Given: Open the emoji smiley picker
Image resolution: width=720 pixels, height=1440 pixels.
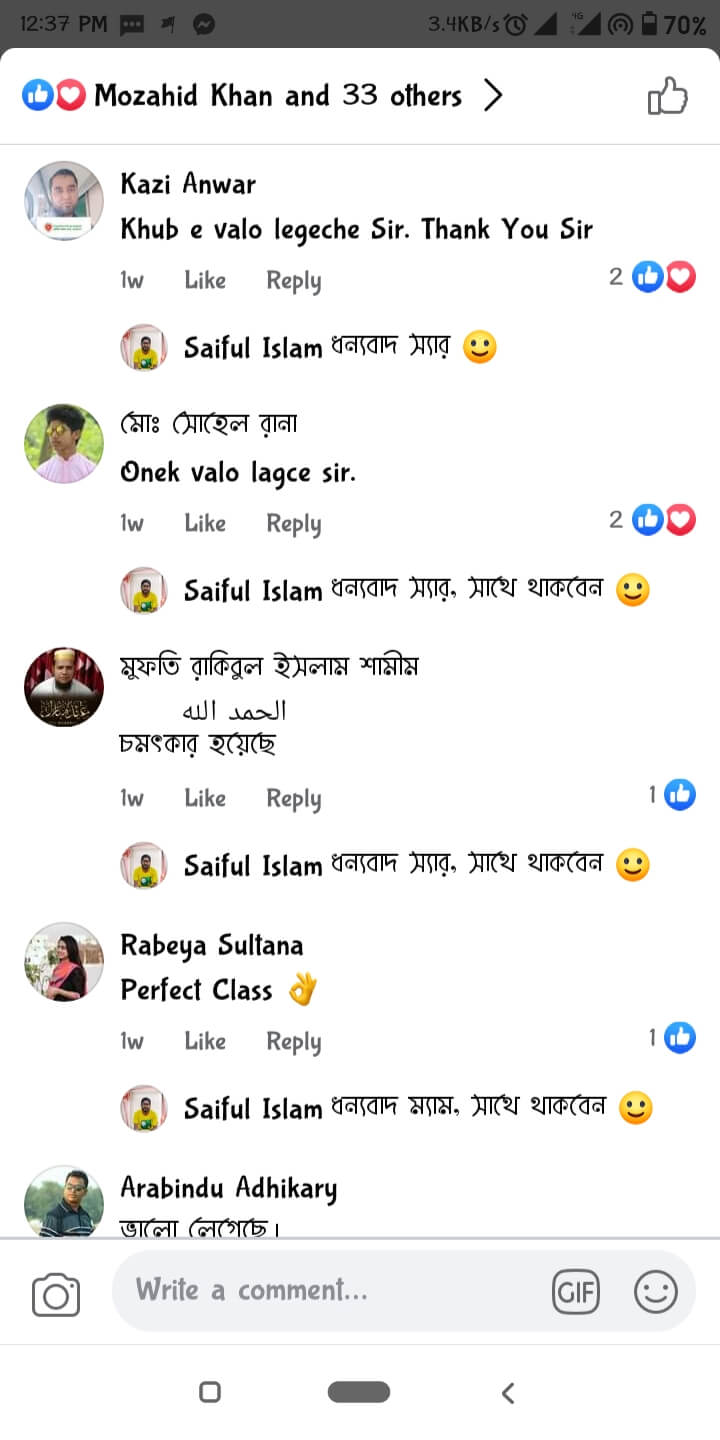Looking at the screenshot, I should coord(656,1292).
